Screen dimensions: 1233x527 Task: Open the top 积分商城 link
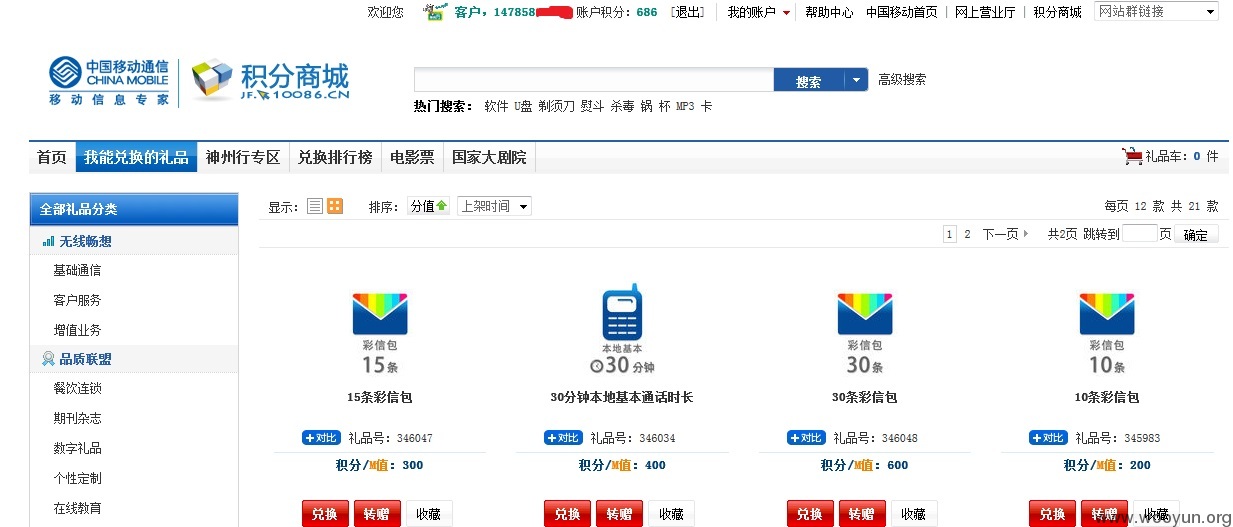point(1057,12)
